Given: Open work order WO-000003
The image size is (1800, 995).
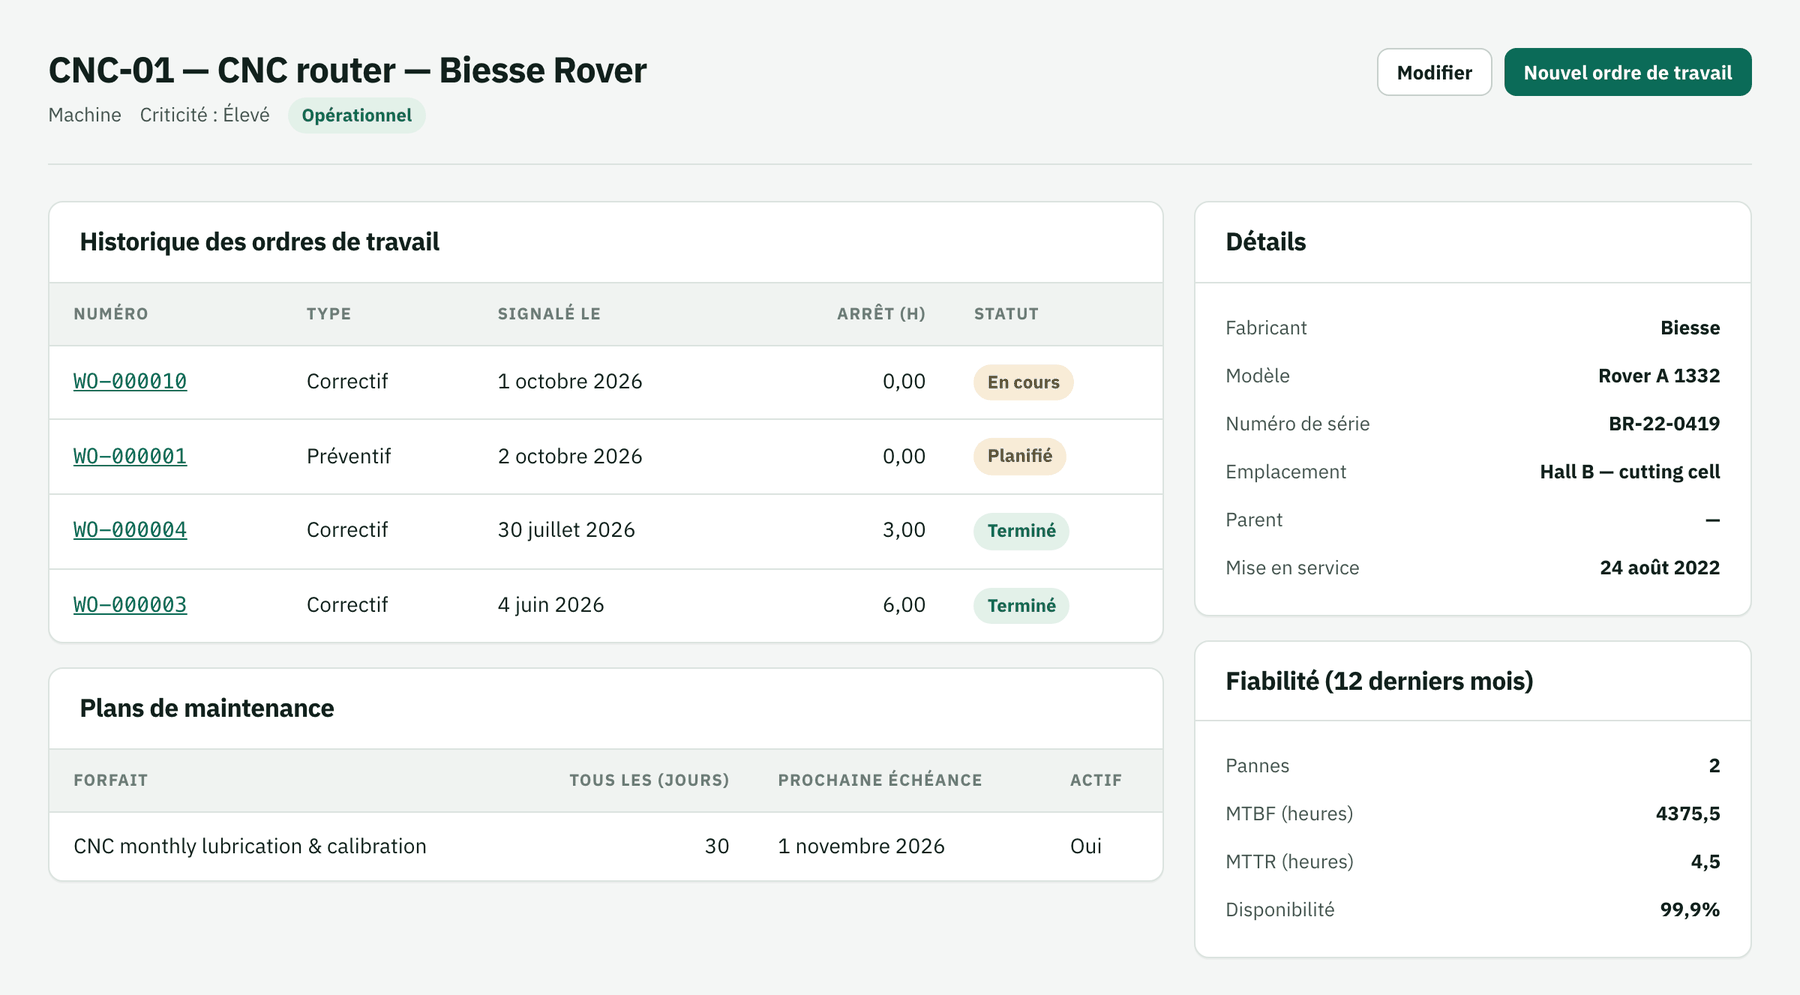Looking at the screenshot, I should click(x=130, y=605).
